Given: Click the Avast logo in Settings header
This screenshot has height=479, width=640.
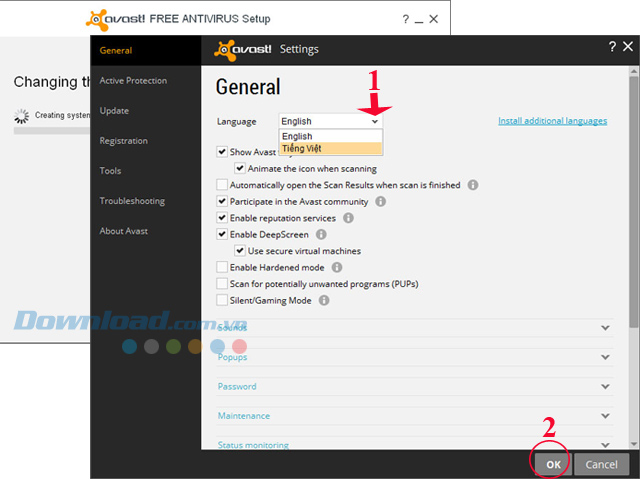Looking at the screenshot, I should [x=242, y=50].
